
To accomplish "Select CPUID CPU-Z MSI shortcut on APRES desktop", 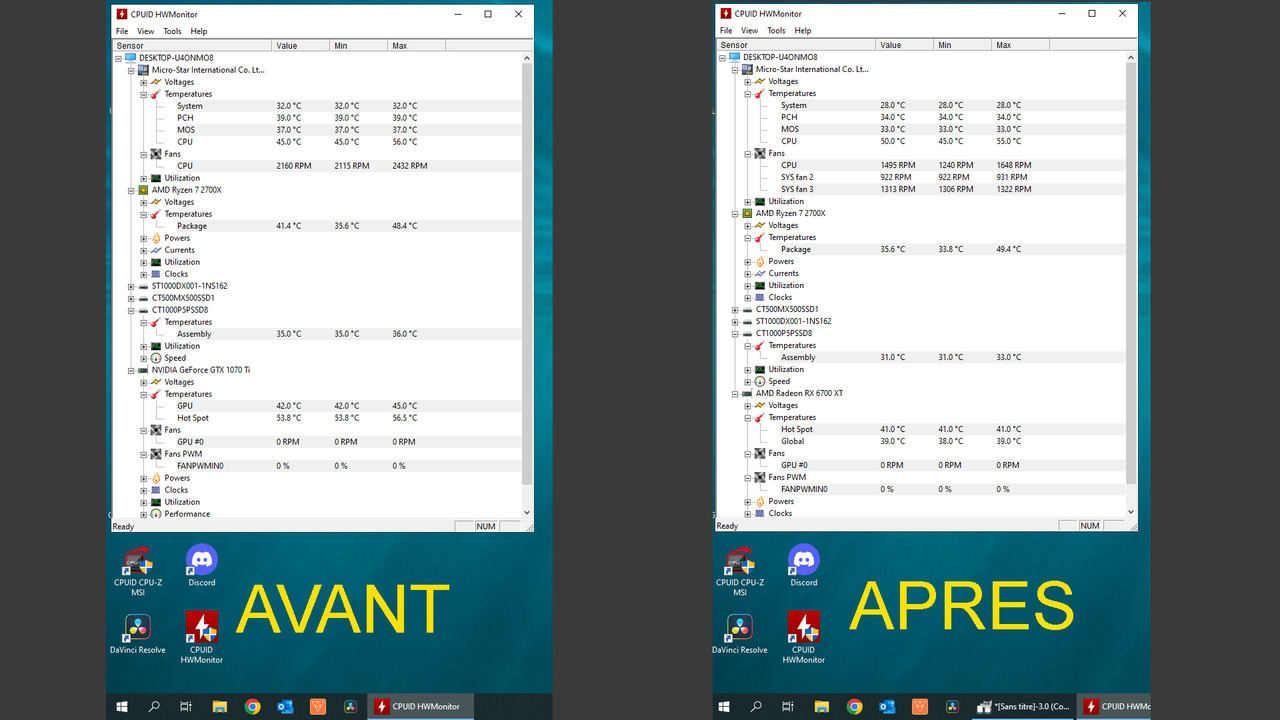I will (740, 572).
